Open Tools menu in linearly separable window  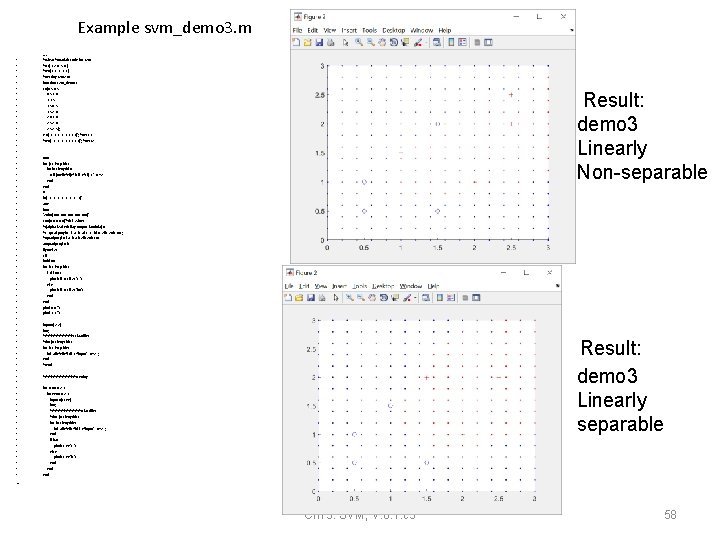(360, 286)
